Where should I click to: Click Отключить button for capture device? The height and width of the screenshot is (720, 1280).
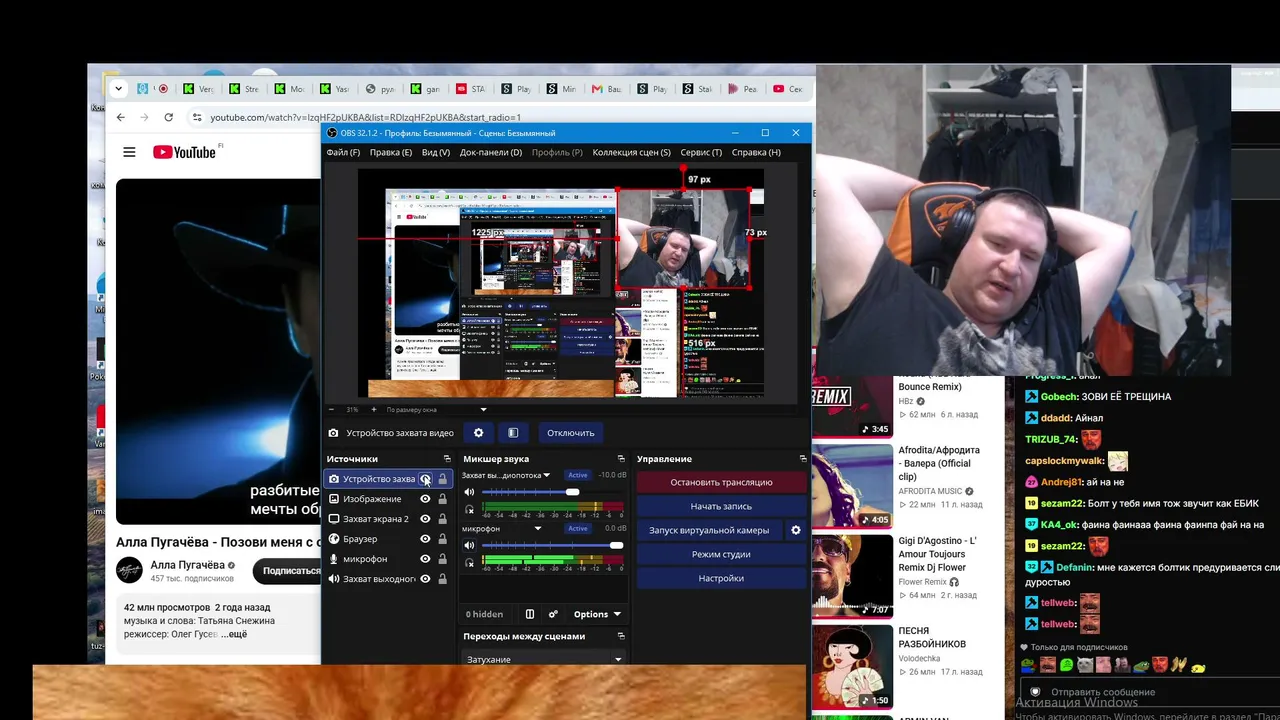pyautogui.click(x=571, y=433)
